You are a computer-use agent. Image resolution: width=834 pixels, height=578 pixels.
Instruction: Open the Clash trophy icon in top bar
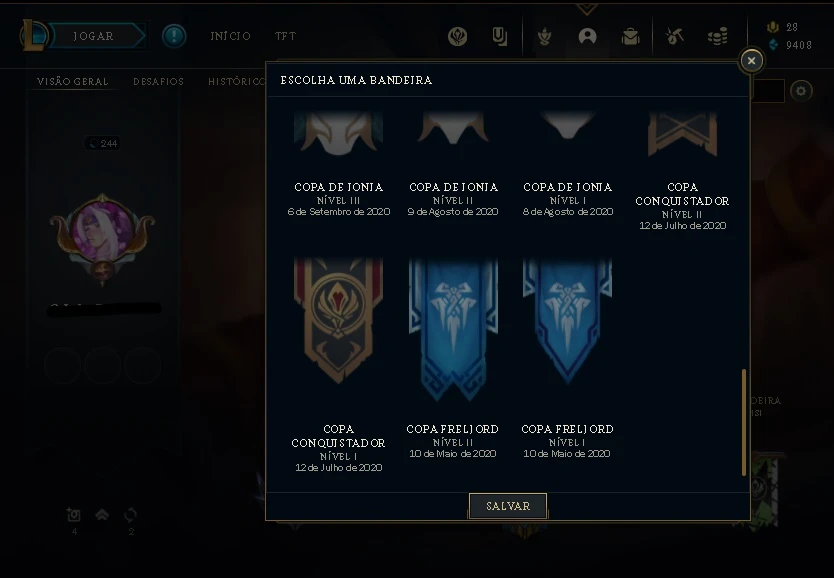pos(544,36)
